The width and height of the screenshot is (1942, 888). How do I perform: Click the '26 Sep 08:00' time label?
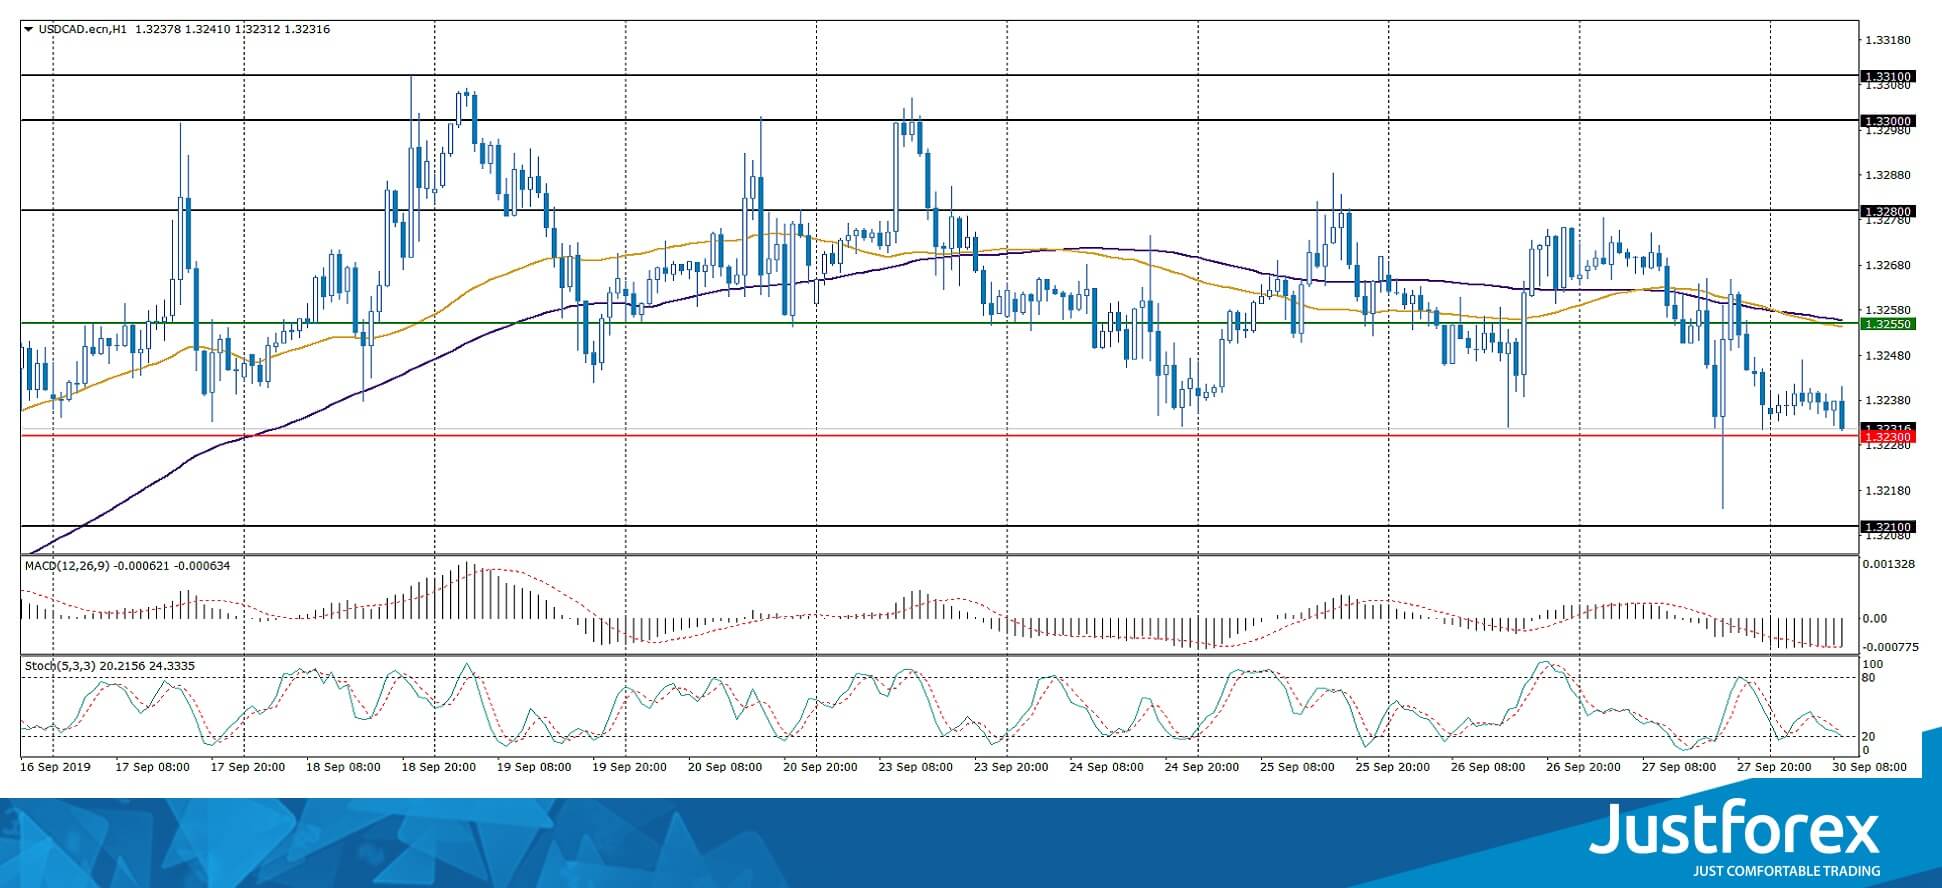coord(1489,767)
